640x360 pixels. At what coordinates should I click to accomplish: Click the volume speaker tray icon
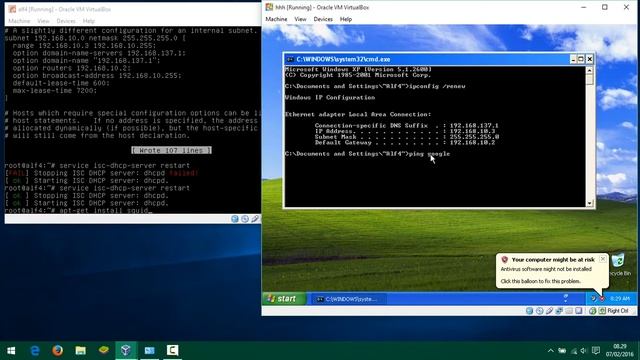click(584, 351)
